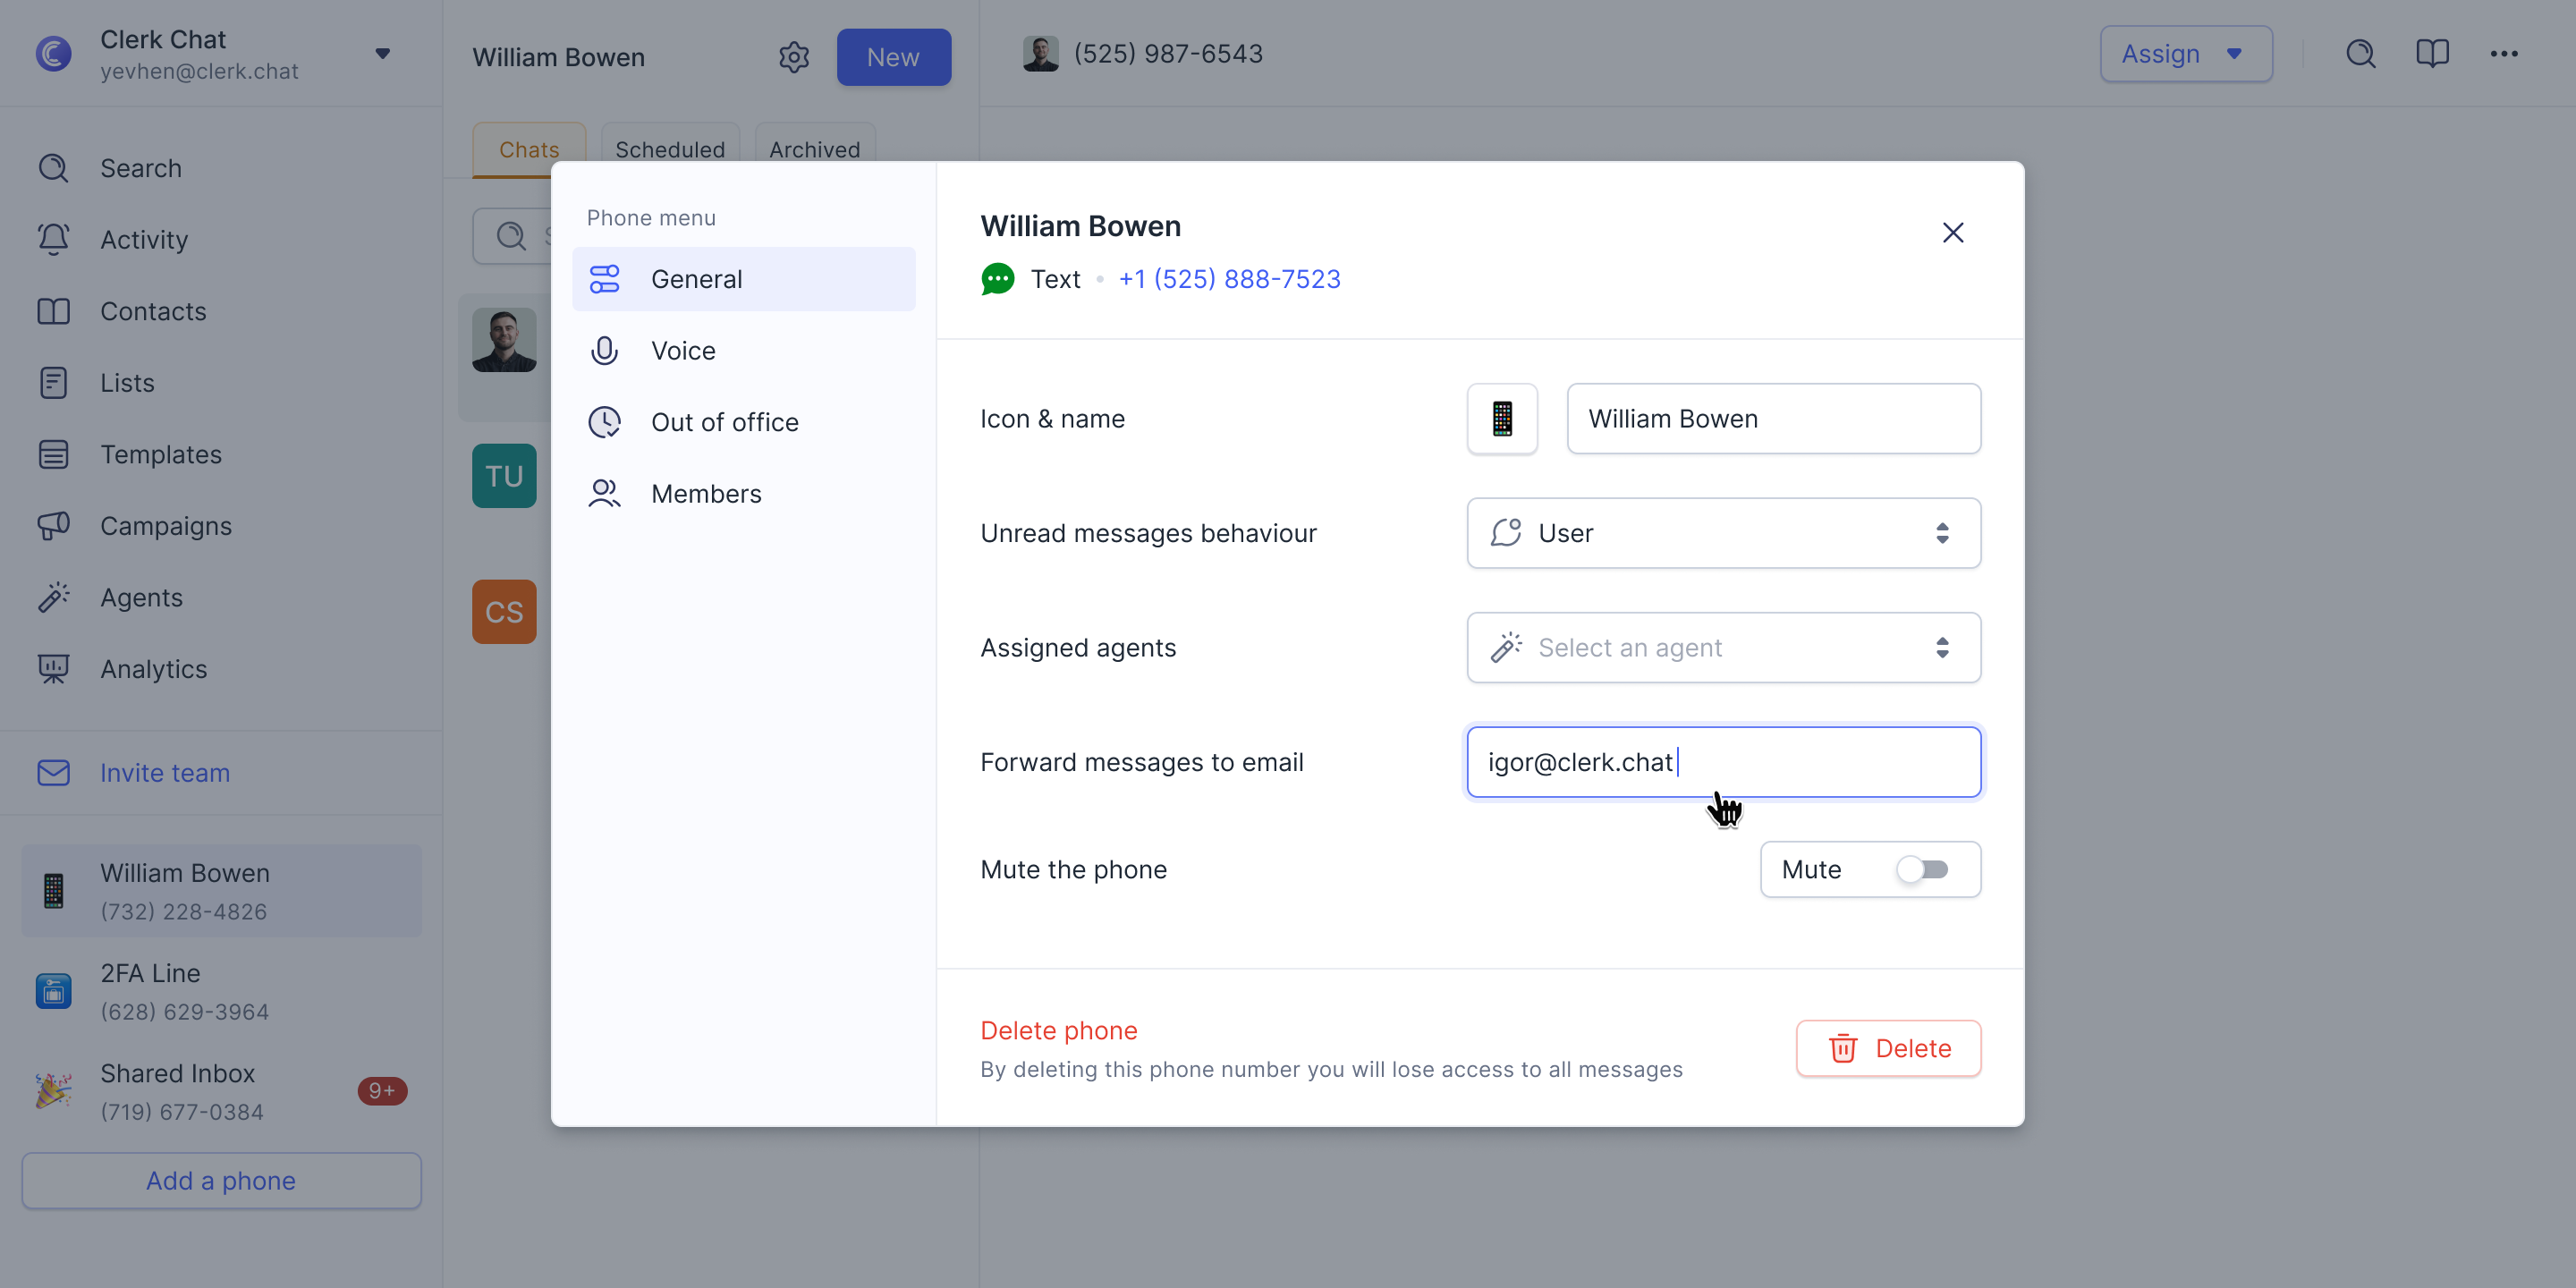Click the Search magnifier icon in sidebar
This screenshot has height=1288, width=2576.
(x=53, y=168)
